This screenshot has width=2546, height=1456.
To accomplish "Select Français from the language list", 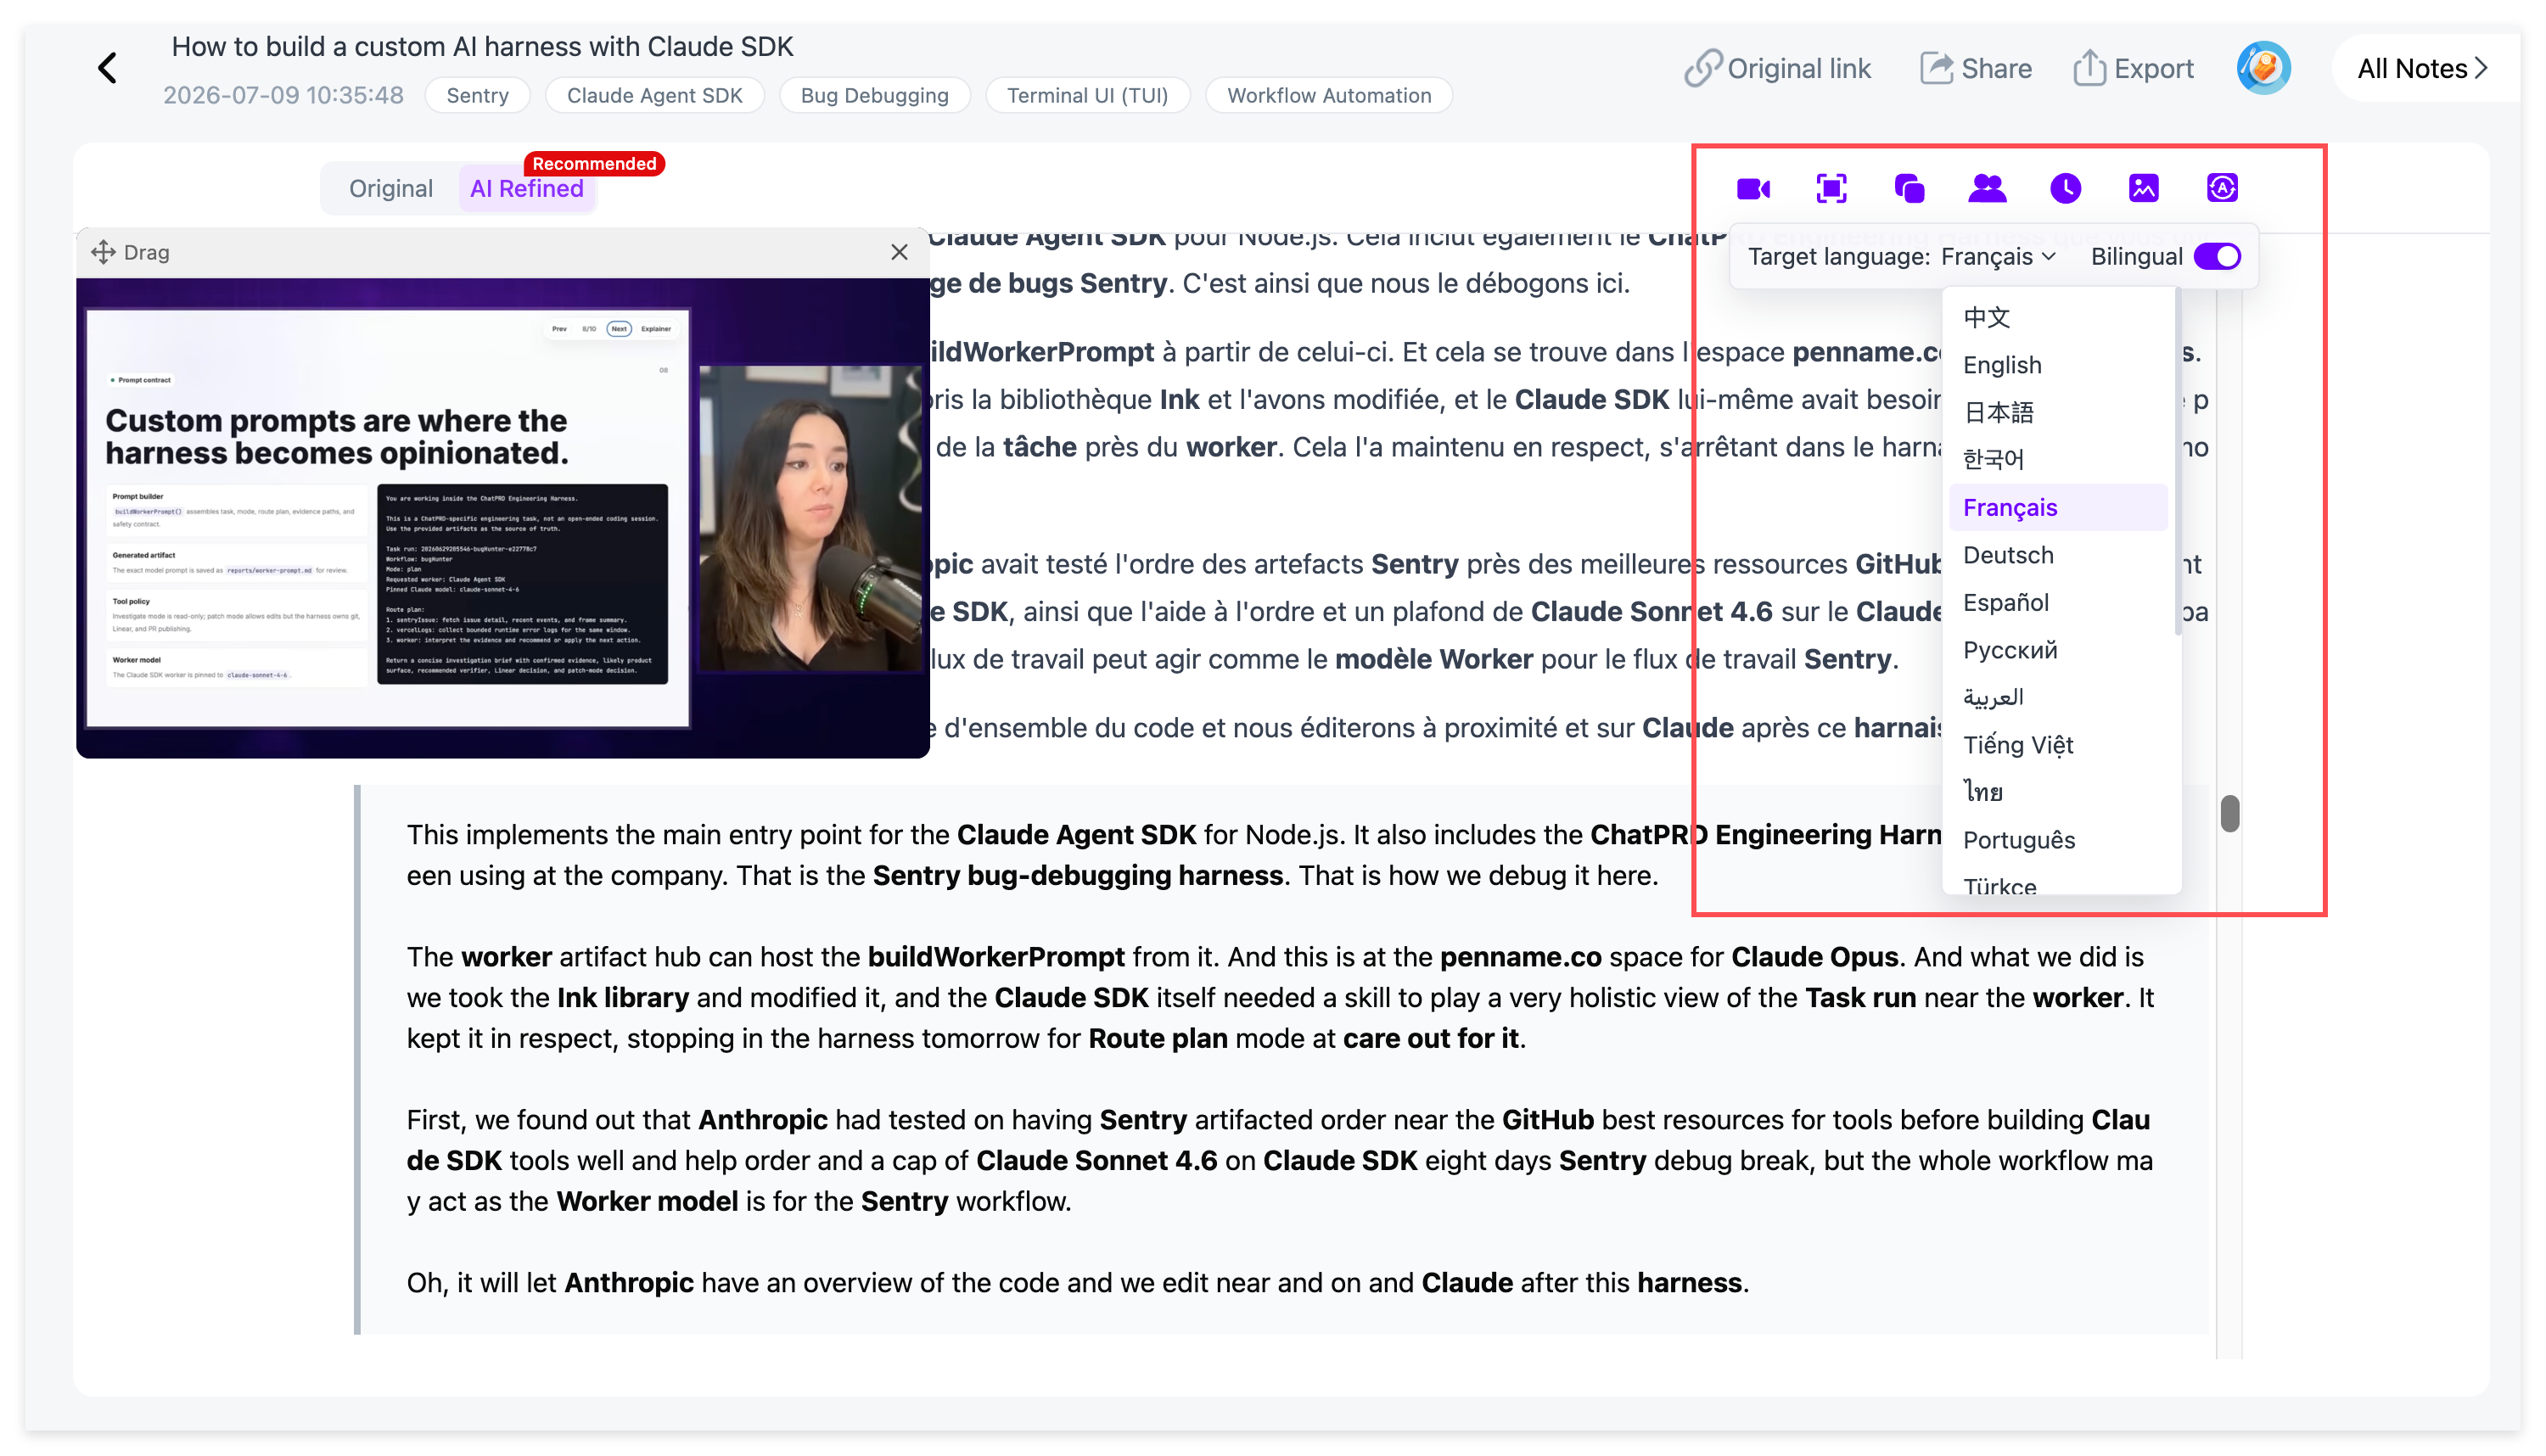I will tap(2057, 507).
